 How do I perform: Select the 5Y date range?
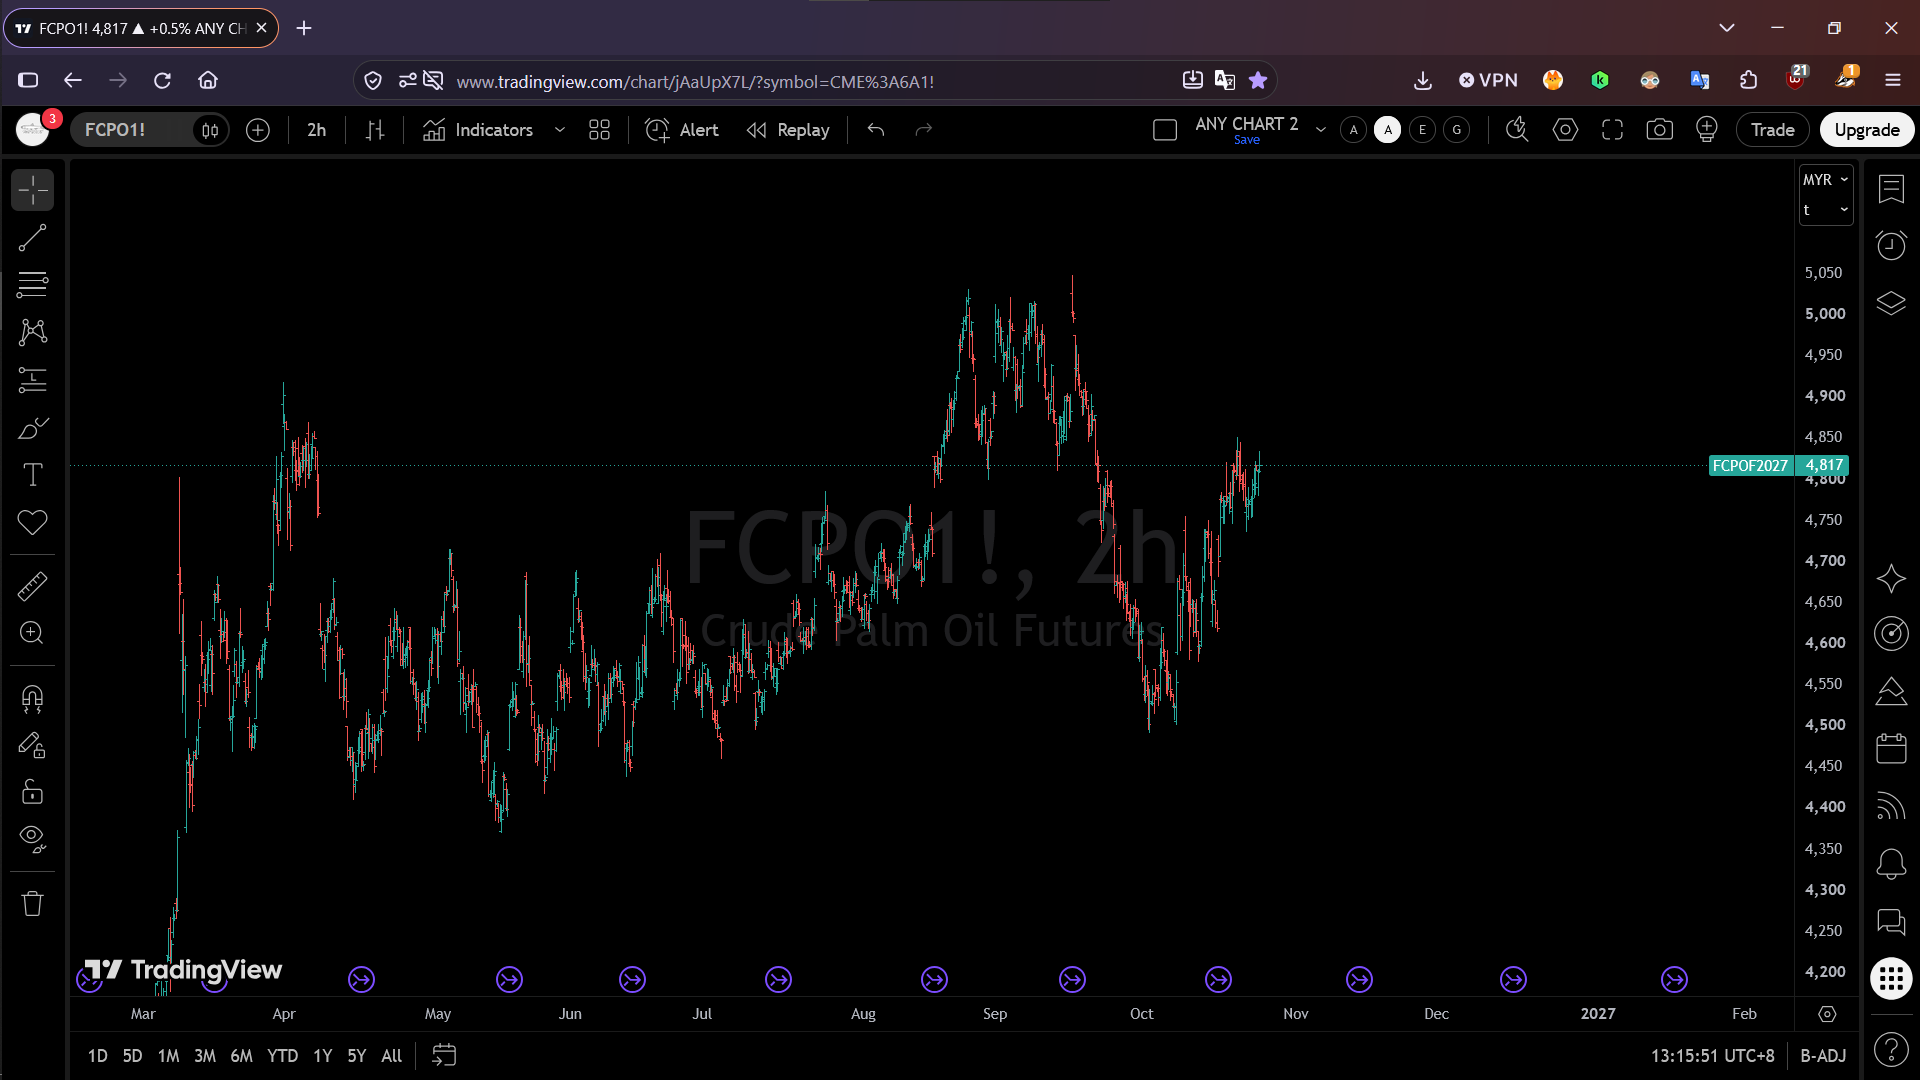pos(356,1056)
